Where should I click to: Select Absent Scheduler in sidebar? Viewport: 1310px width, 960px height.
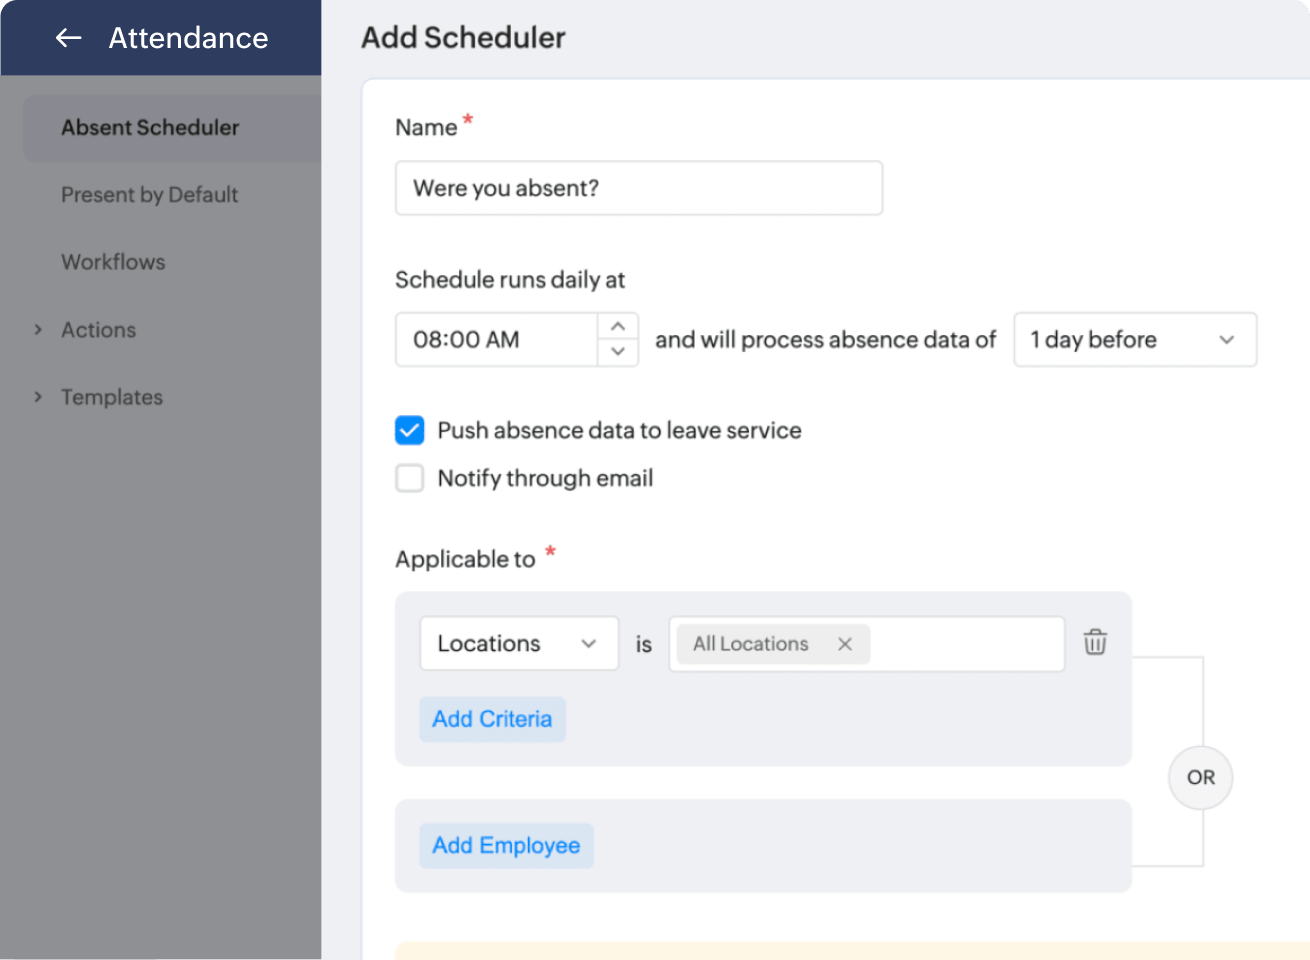(150, 128)
